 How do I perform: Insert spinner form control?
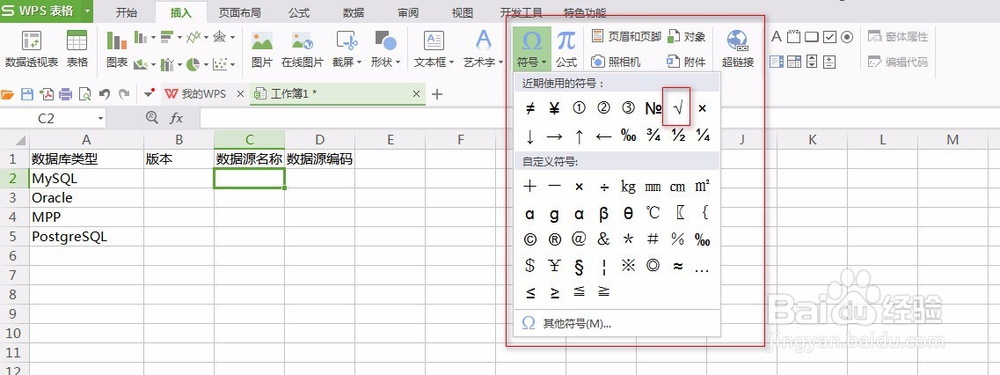[829, 62]
